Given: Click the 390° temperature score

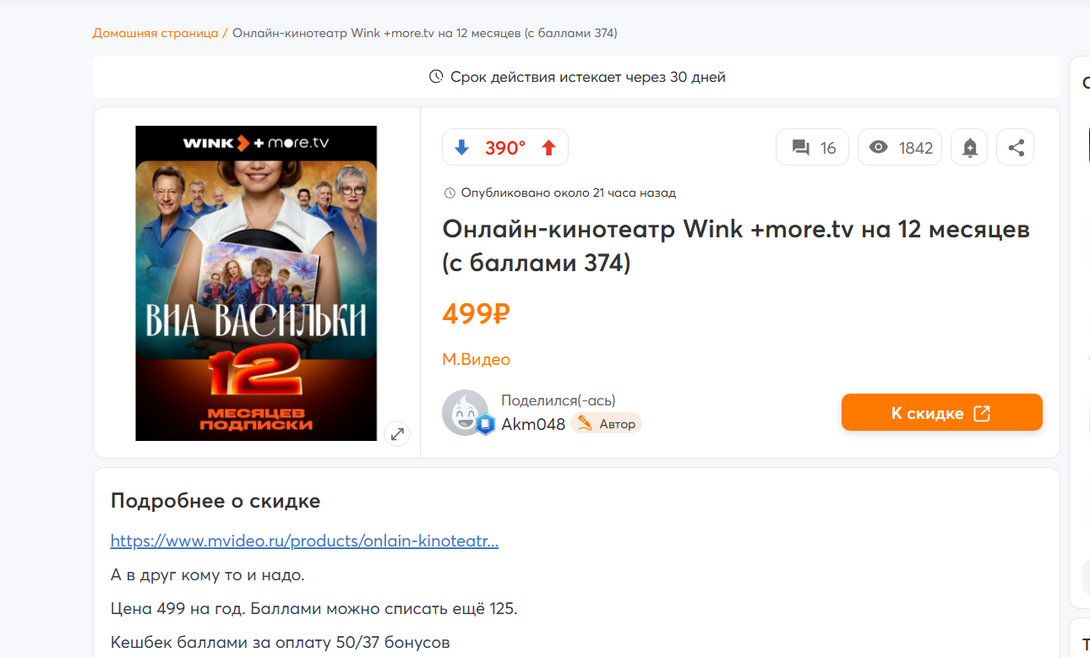Looking at the screenshot, I should pyautogui.click(x=505, y=148).
